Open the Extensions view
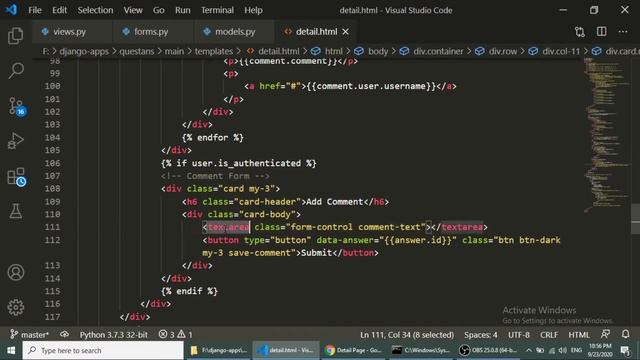 [16, 177]
